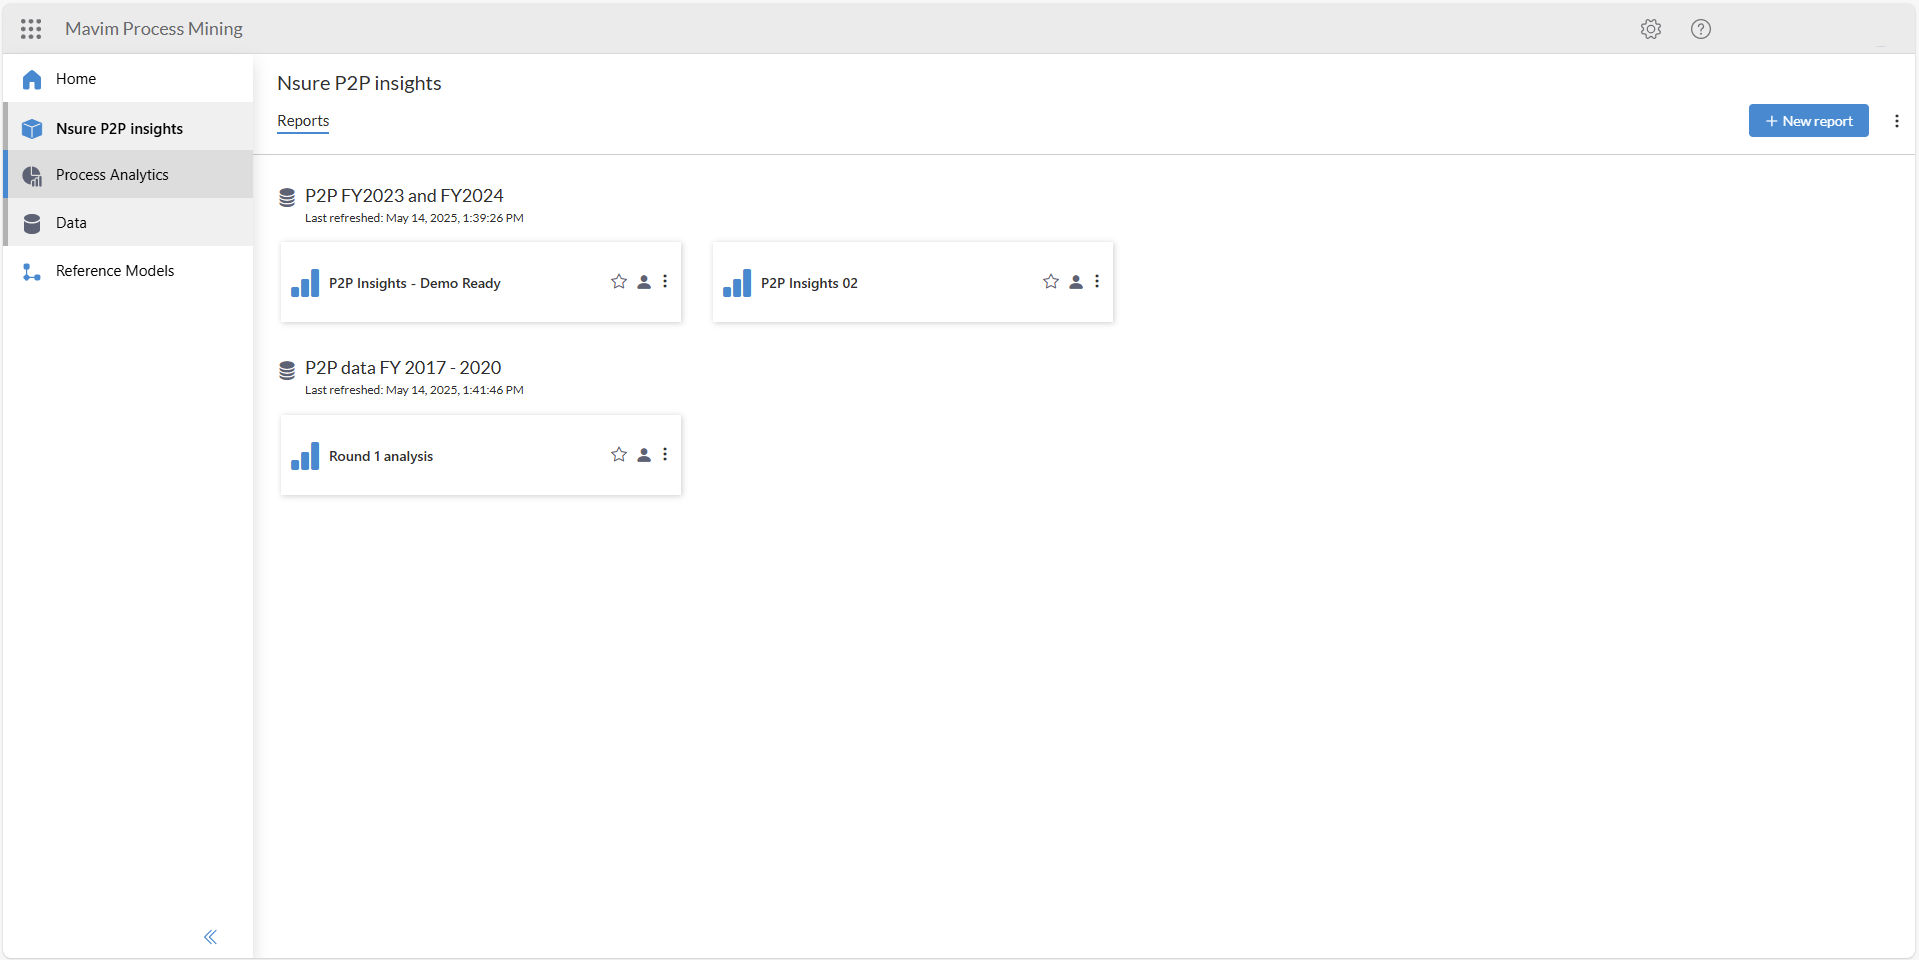Open the Data section in sidebar

point(71,223)
